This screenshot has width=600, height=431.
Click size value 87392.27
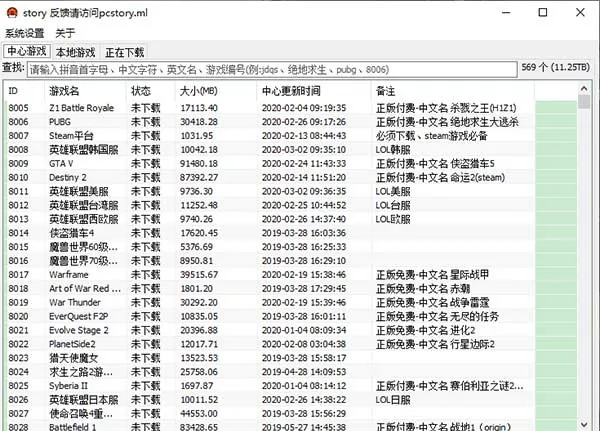(199, 178)
